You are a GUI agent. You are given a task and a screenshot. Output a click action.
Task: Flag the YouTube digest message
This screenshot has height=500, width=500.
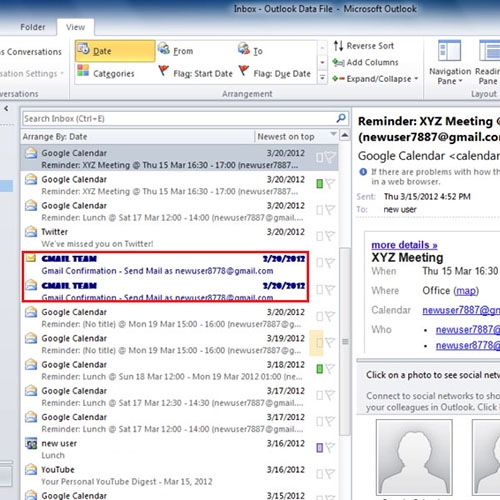pyautogui.click(x=330, y=474)
